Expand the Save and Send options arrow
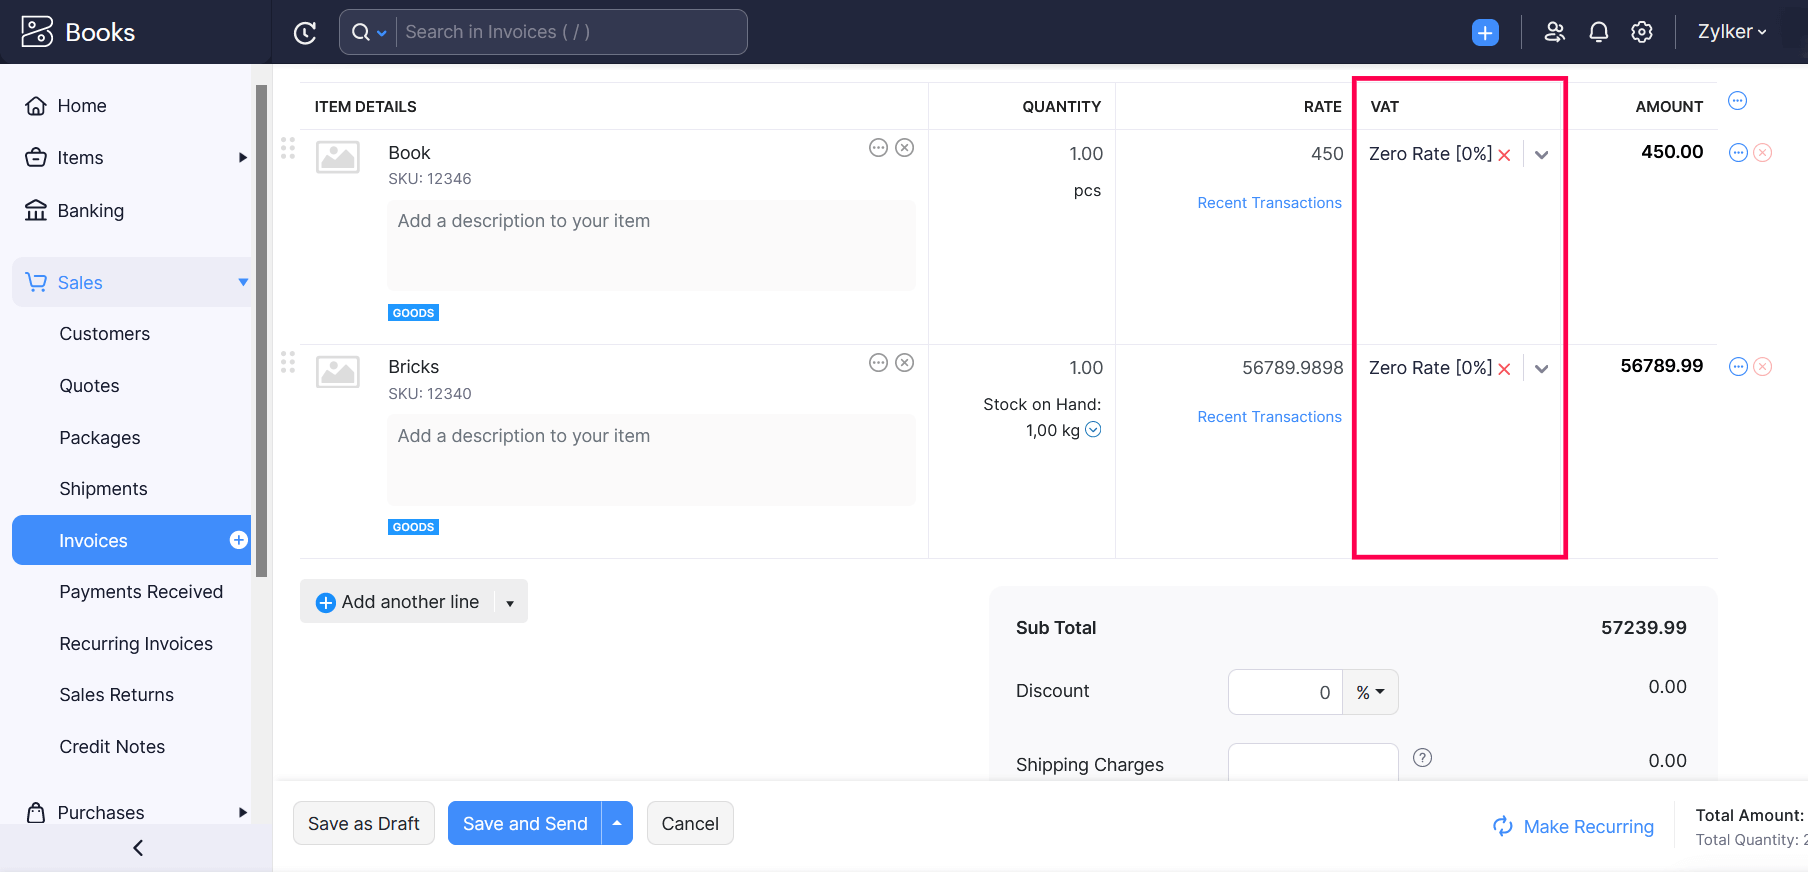Screen dimensions: 1808x872 (617, 823)
